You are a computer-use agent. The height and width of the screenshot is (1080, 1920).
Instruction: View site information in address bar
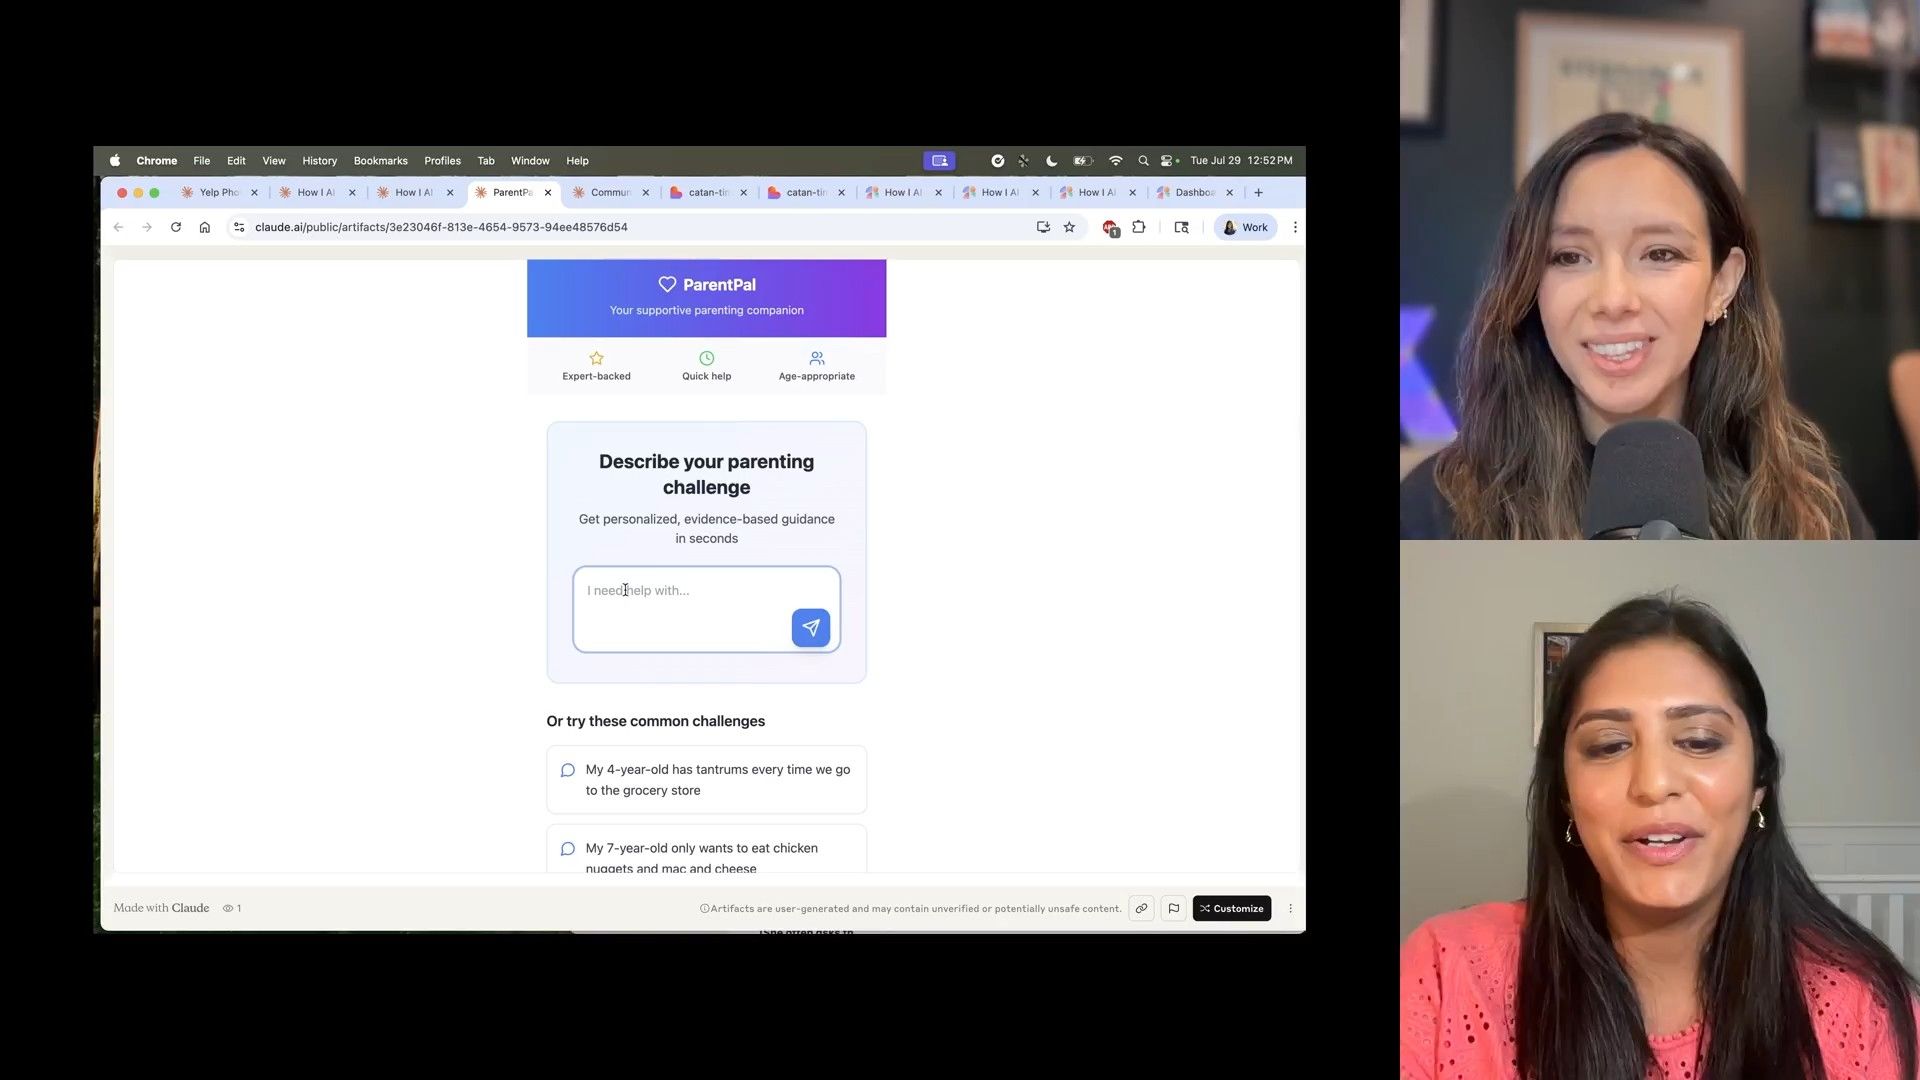tap(239, 227)
